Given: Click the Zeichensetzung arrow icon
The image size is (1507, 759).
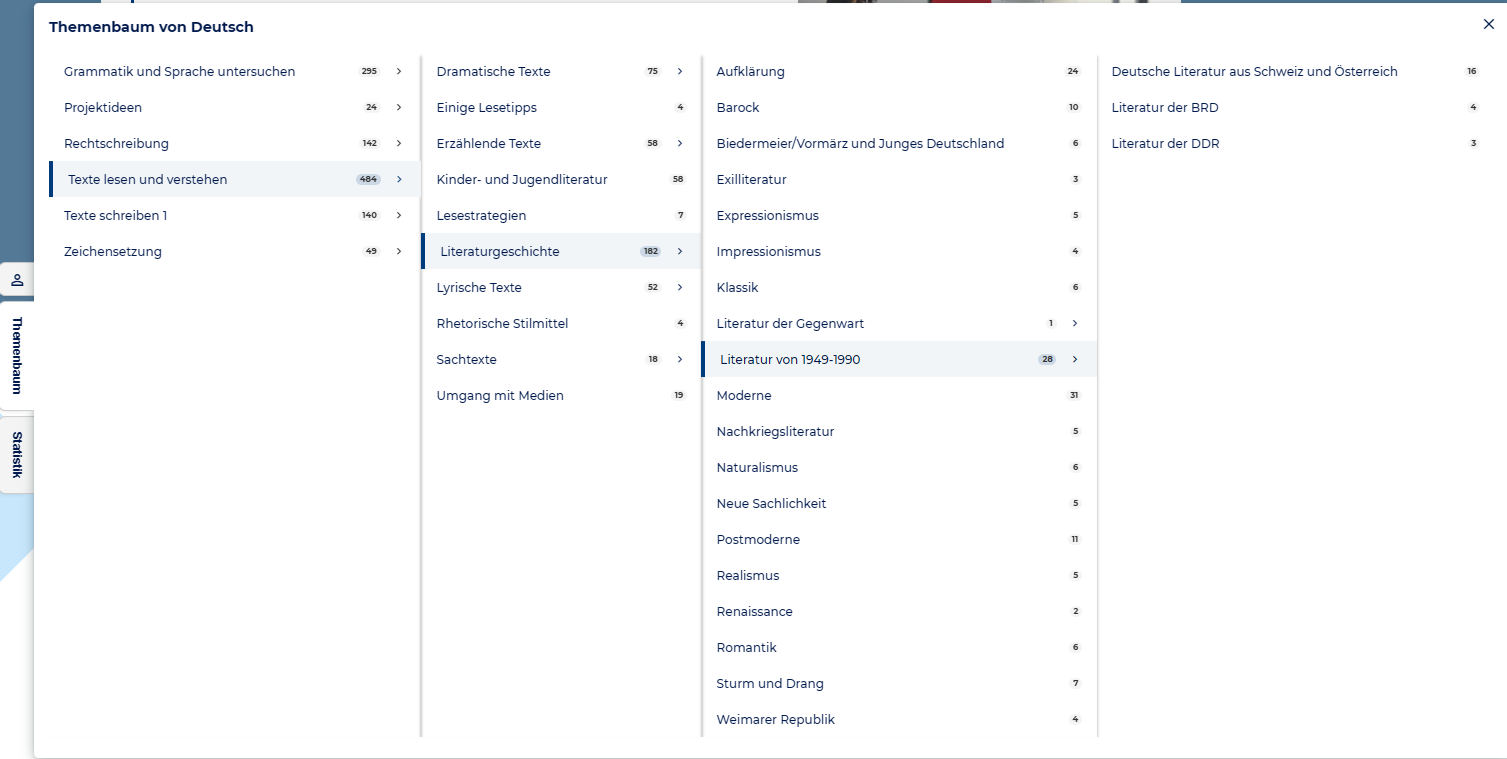Looking at the screenshot, I should click(x=399, y=252).
